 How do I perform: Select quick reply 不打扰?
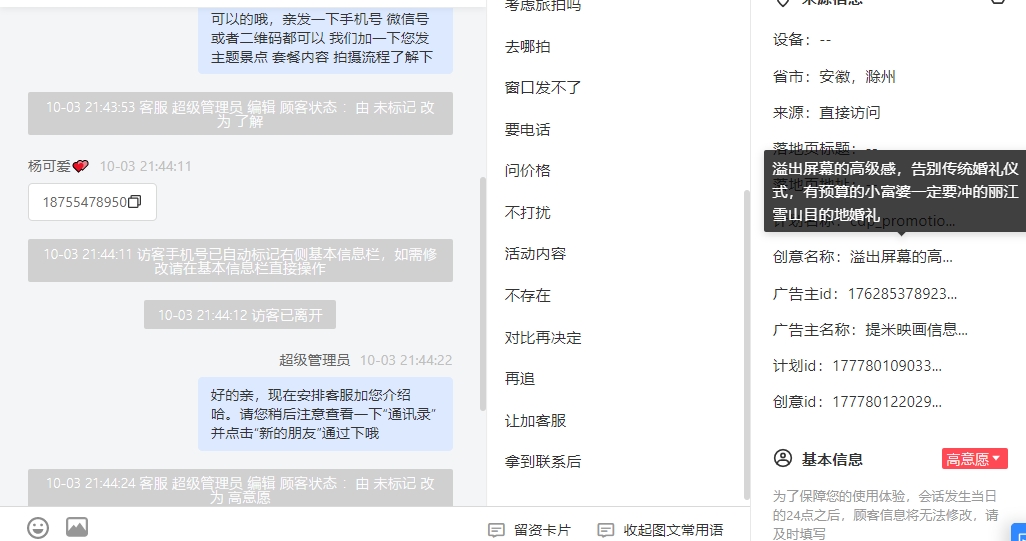527,213
